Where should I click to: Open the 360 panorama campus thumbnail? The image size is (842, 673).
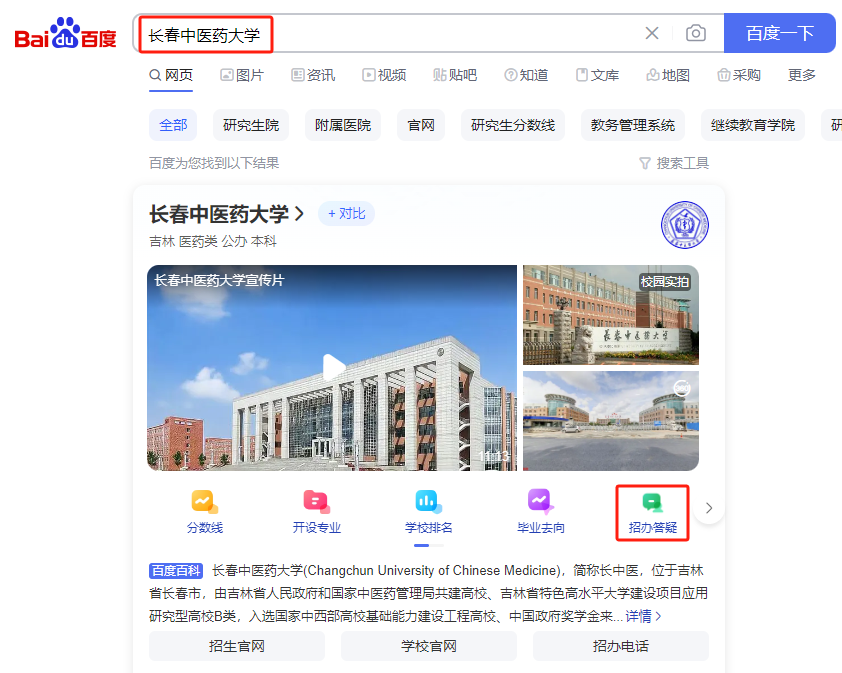click(x=611, y=421)
